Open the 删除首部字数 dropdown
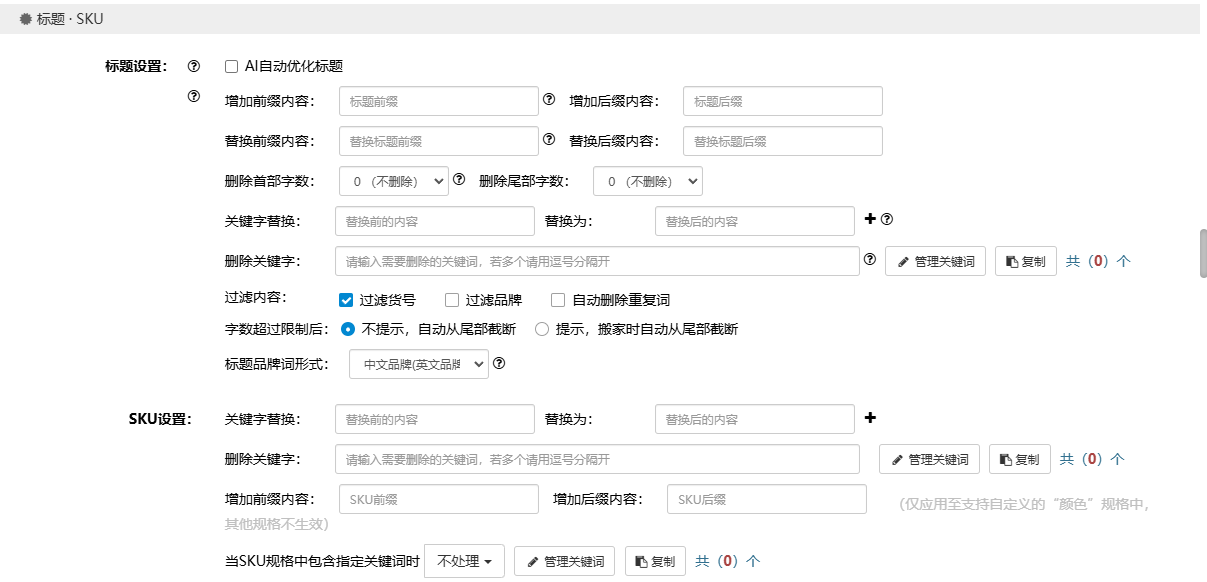 [393, 181]
